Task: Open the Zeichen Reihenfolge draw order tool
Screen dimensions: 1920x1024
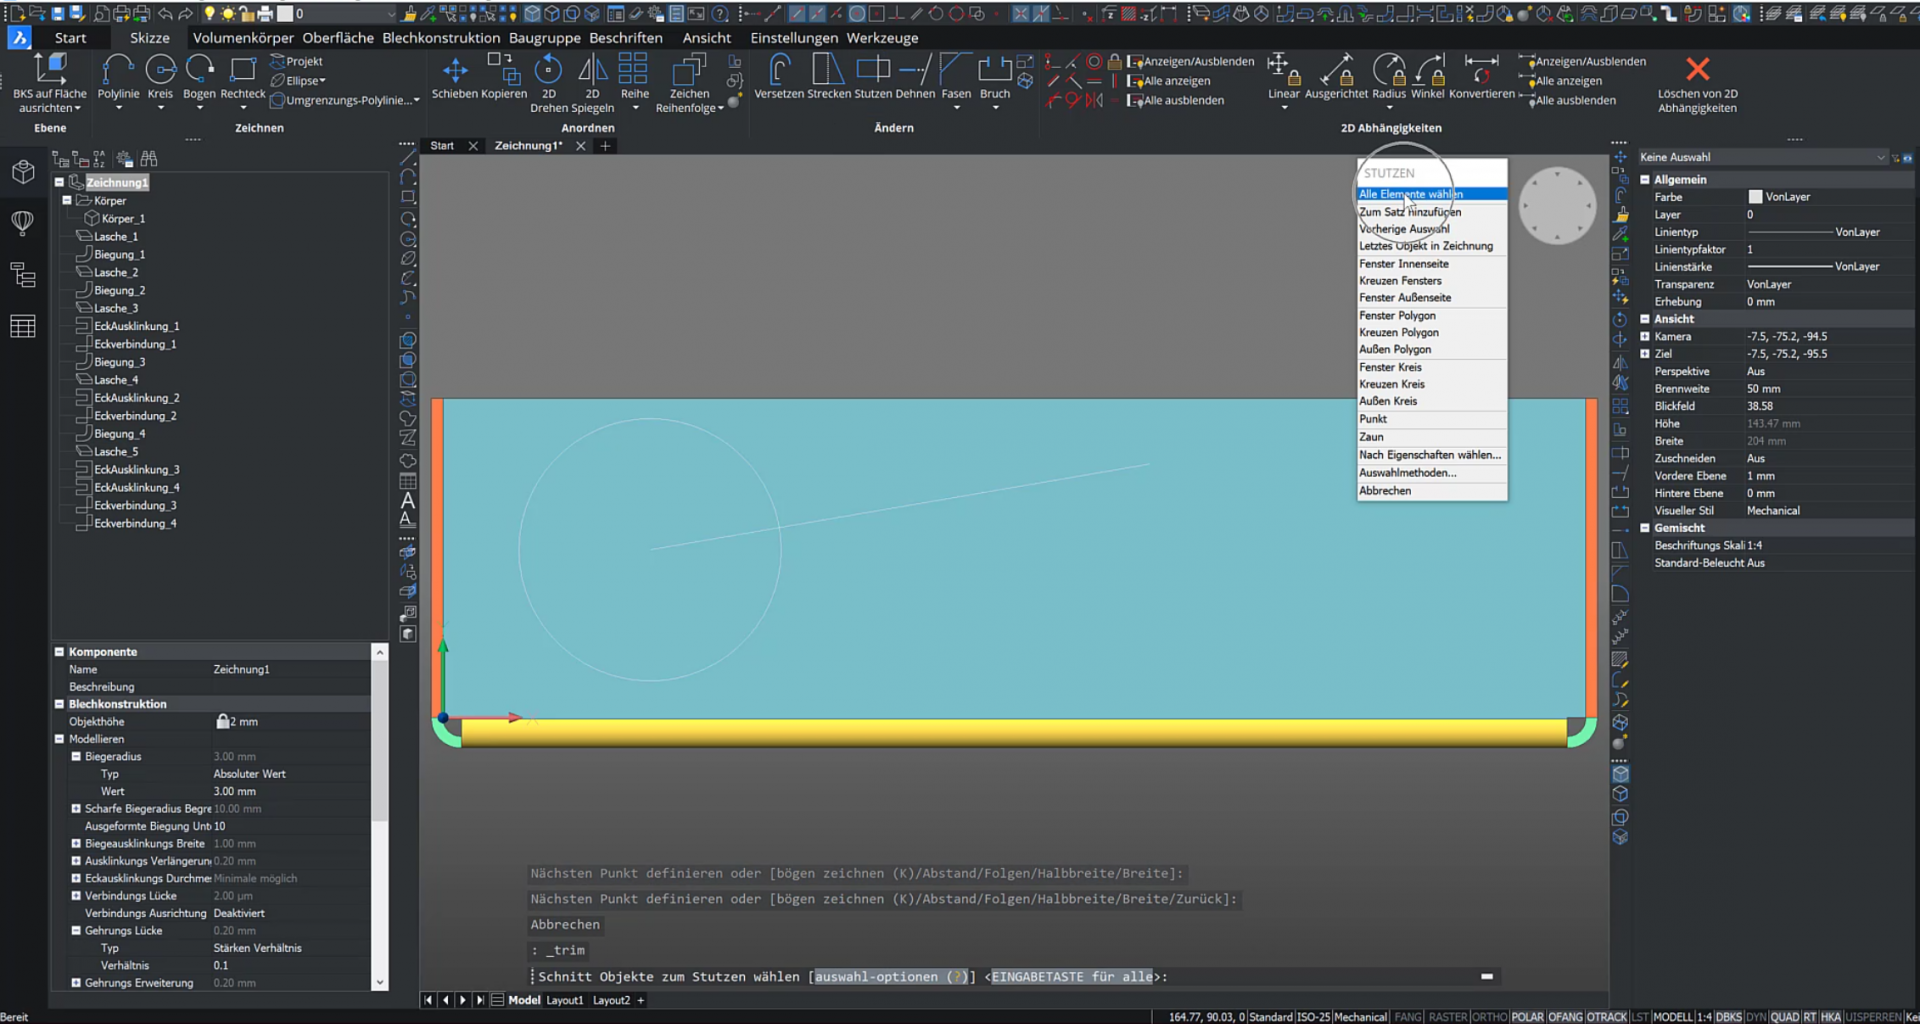Action: click(x=689, y=82)
